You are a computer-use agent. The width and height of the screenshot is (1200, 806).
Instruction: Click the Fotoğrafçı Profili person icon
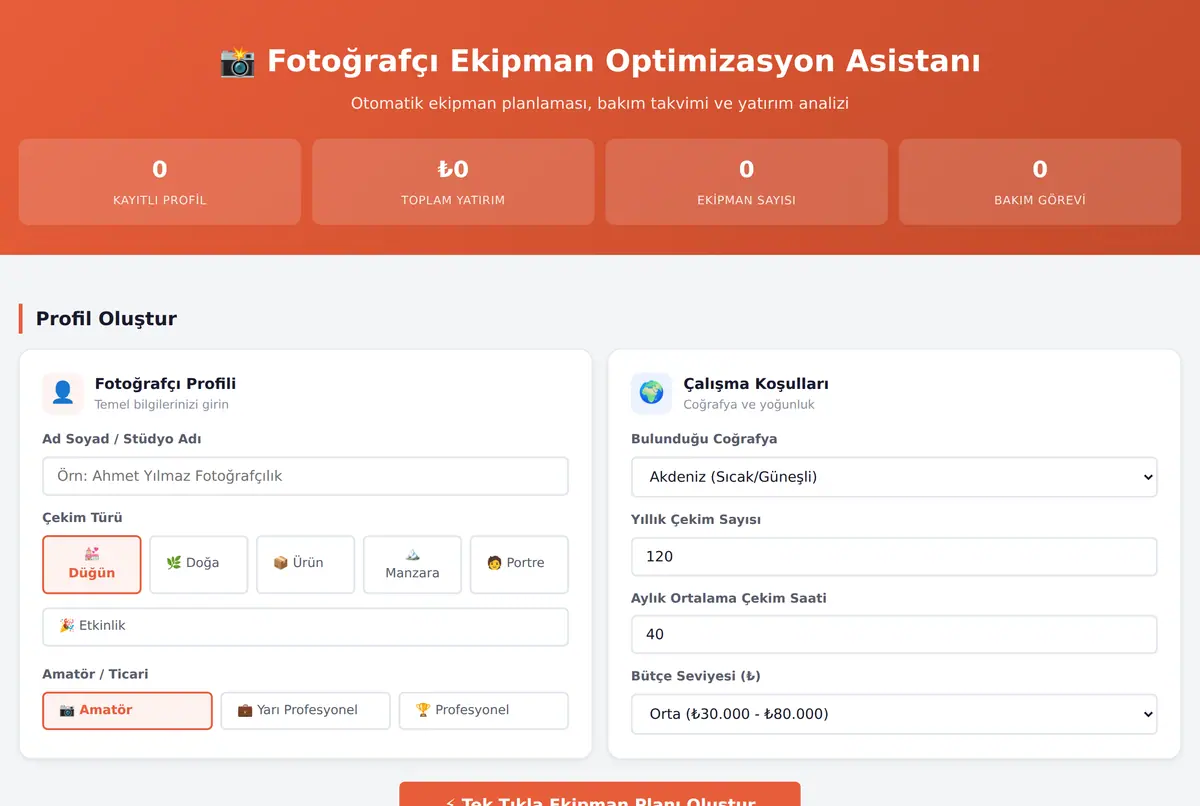(x=63, y=393)
